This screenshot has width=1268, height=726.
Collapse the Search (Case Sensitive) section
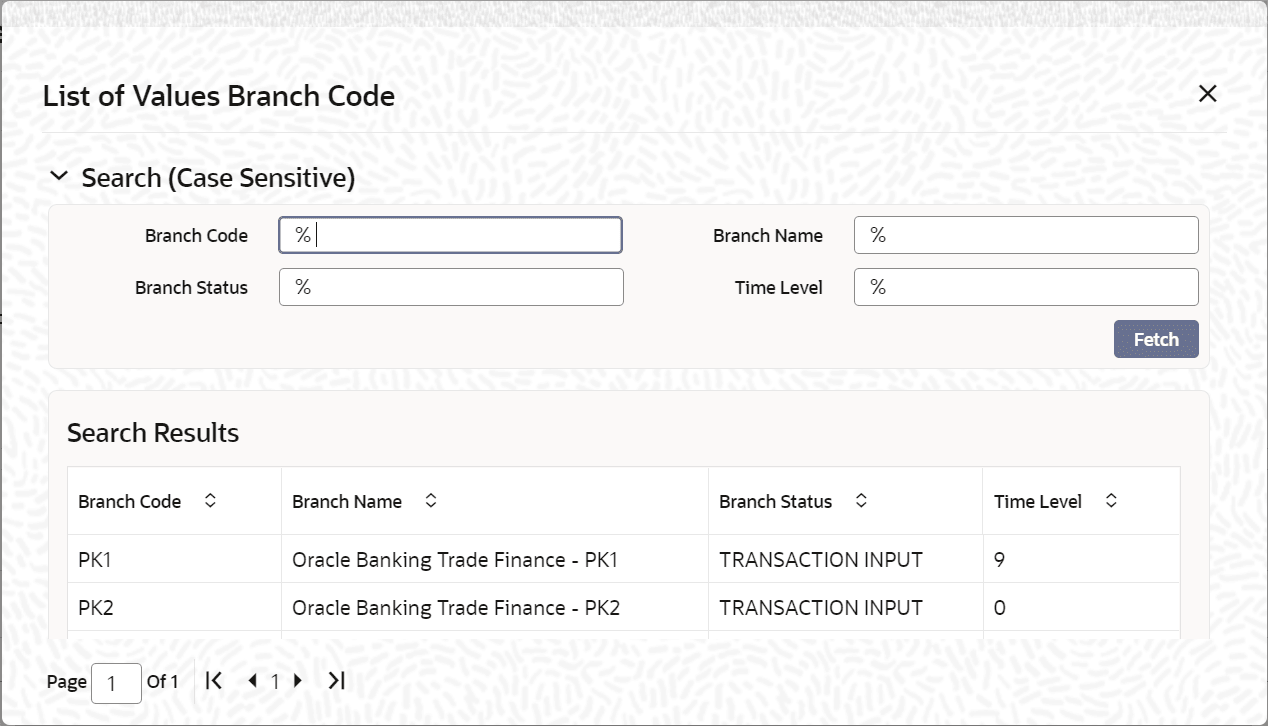click(59, 177)
